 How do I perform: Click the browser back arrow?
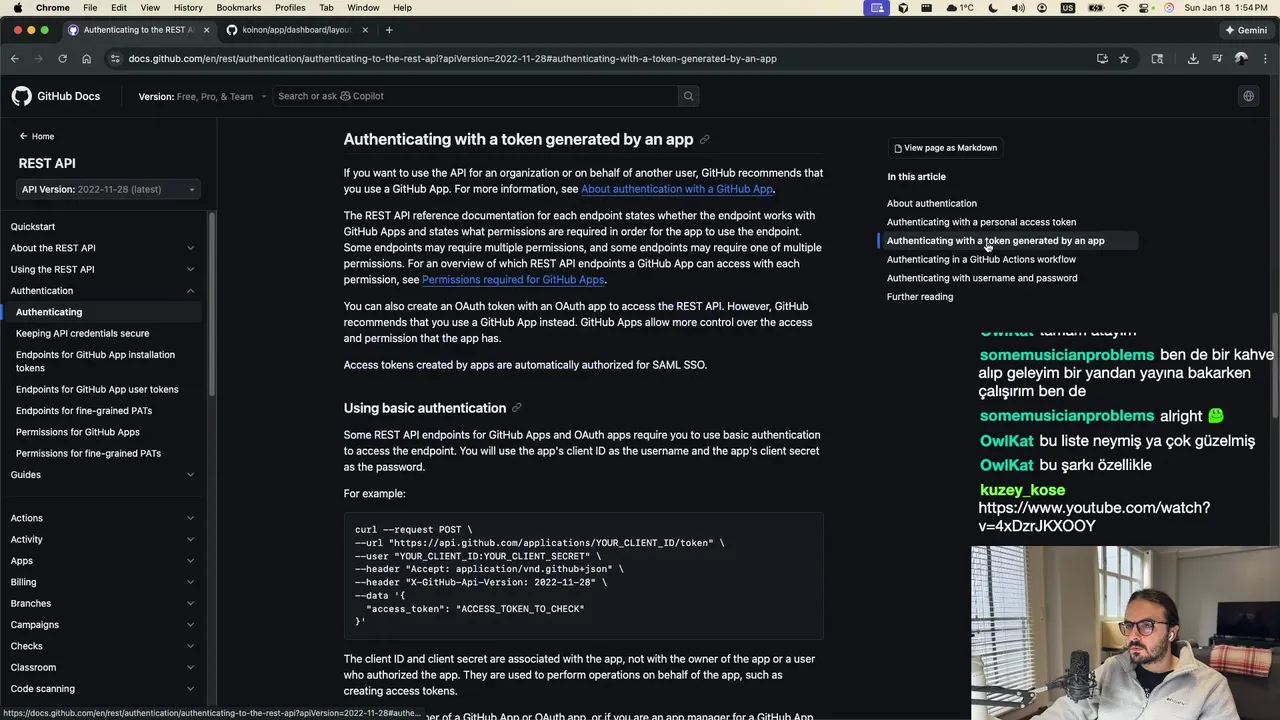point(15,59)
